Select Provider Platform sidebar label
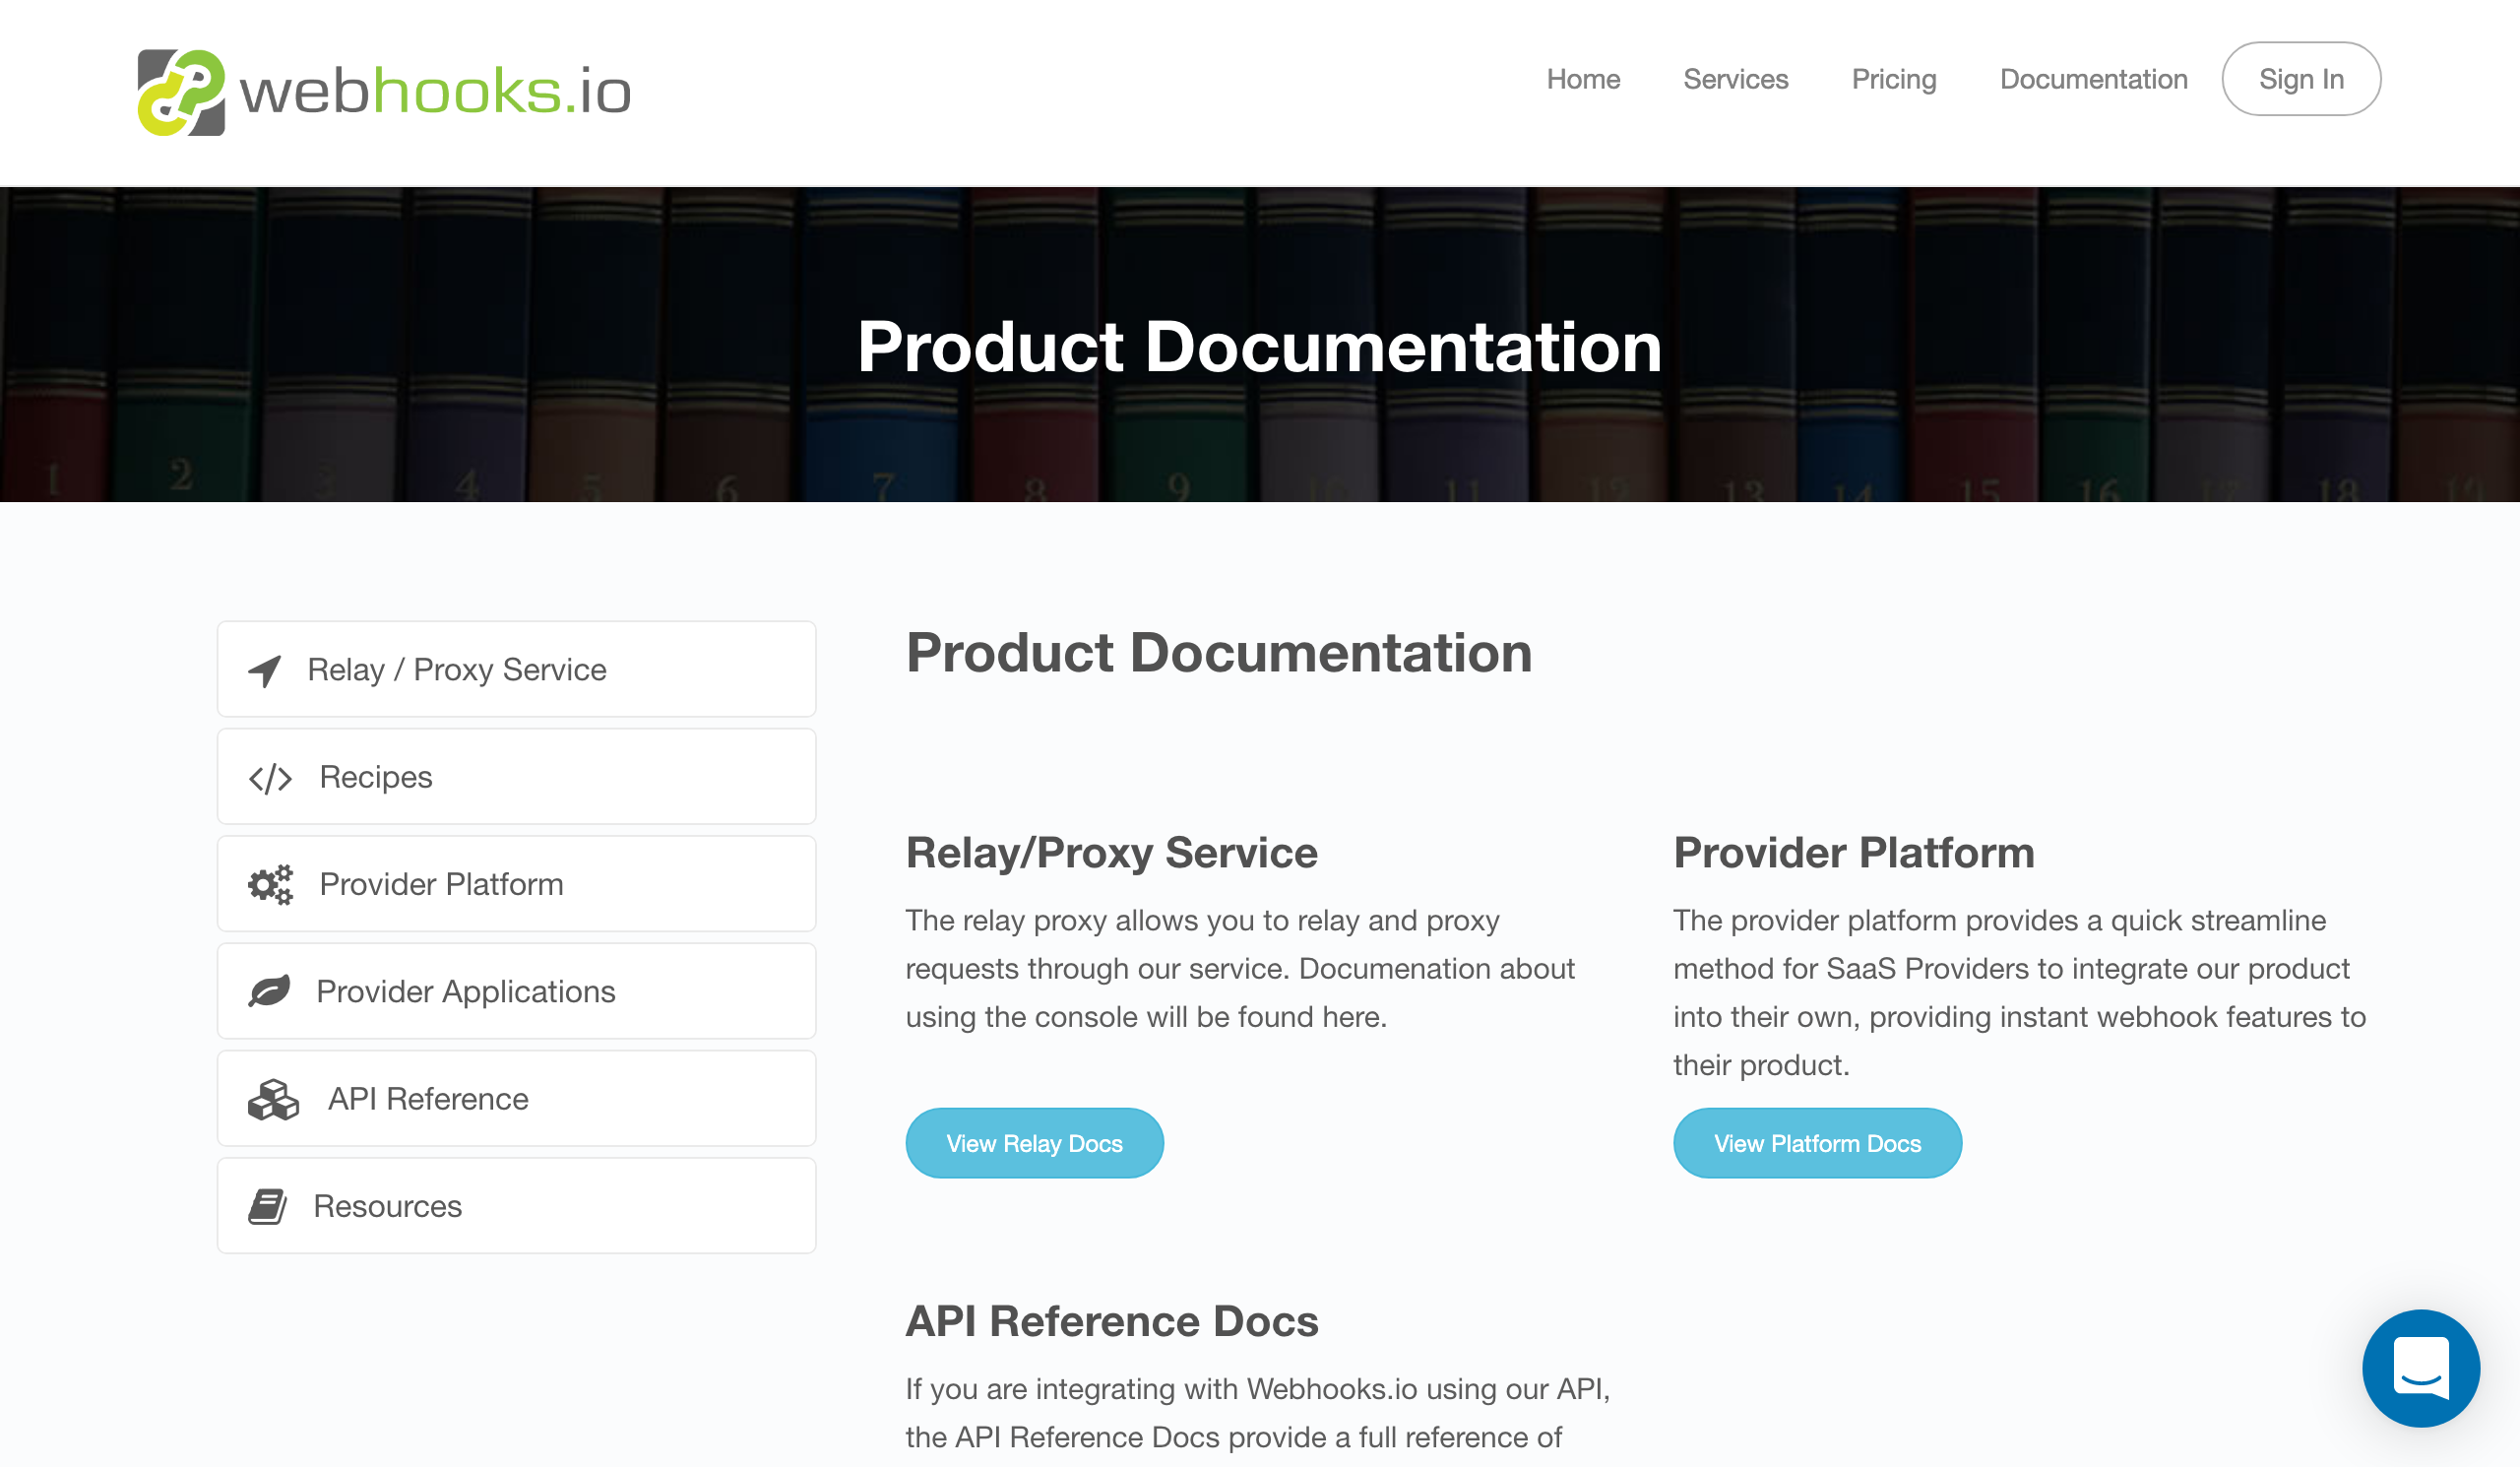This screenshot has width=2520, height=1467. 441,884
